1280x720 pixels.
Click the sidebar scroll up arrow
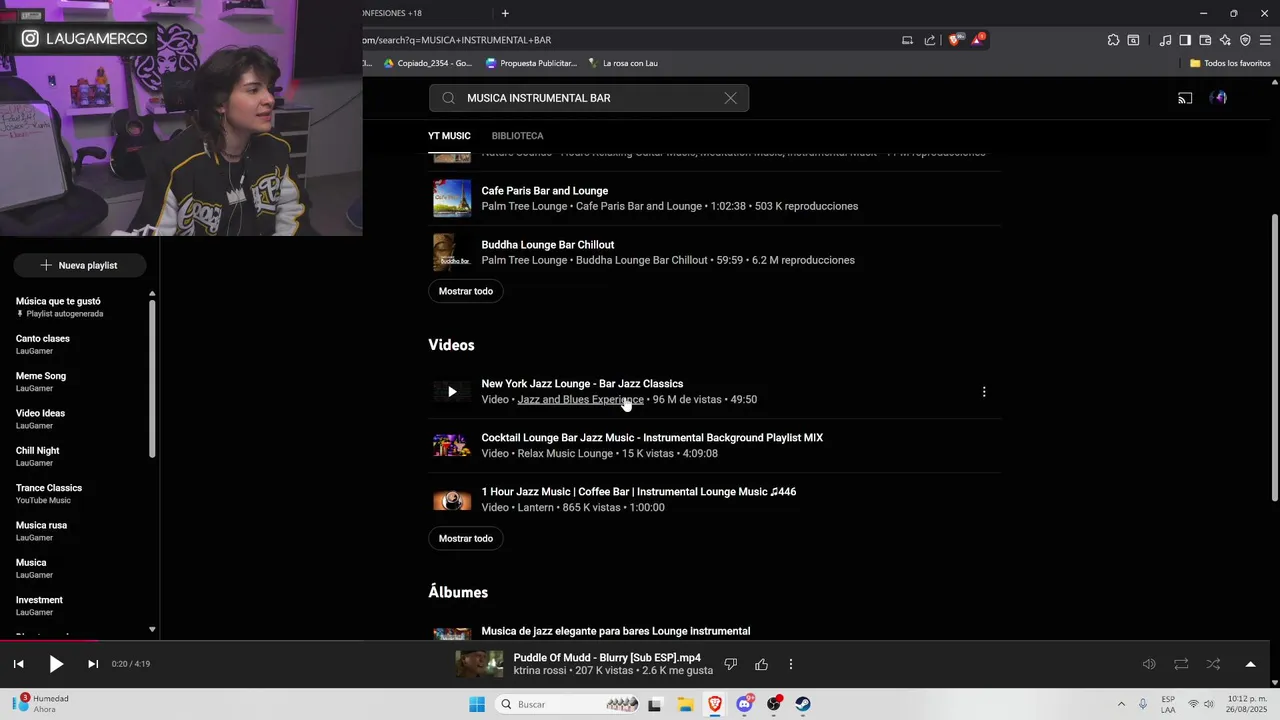(152, 294)
